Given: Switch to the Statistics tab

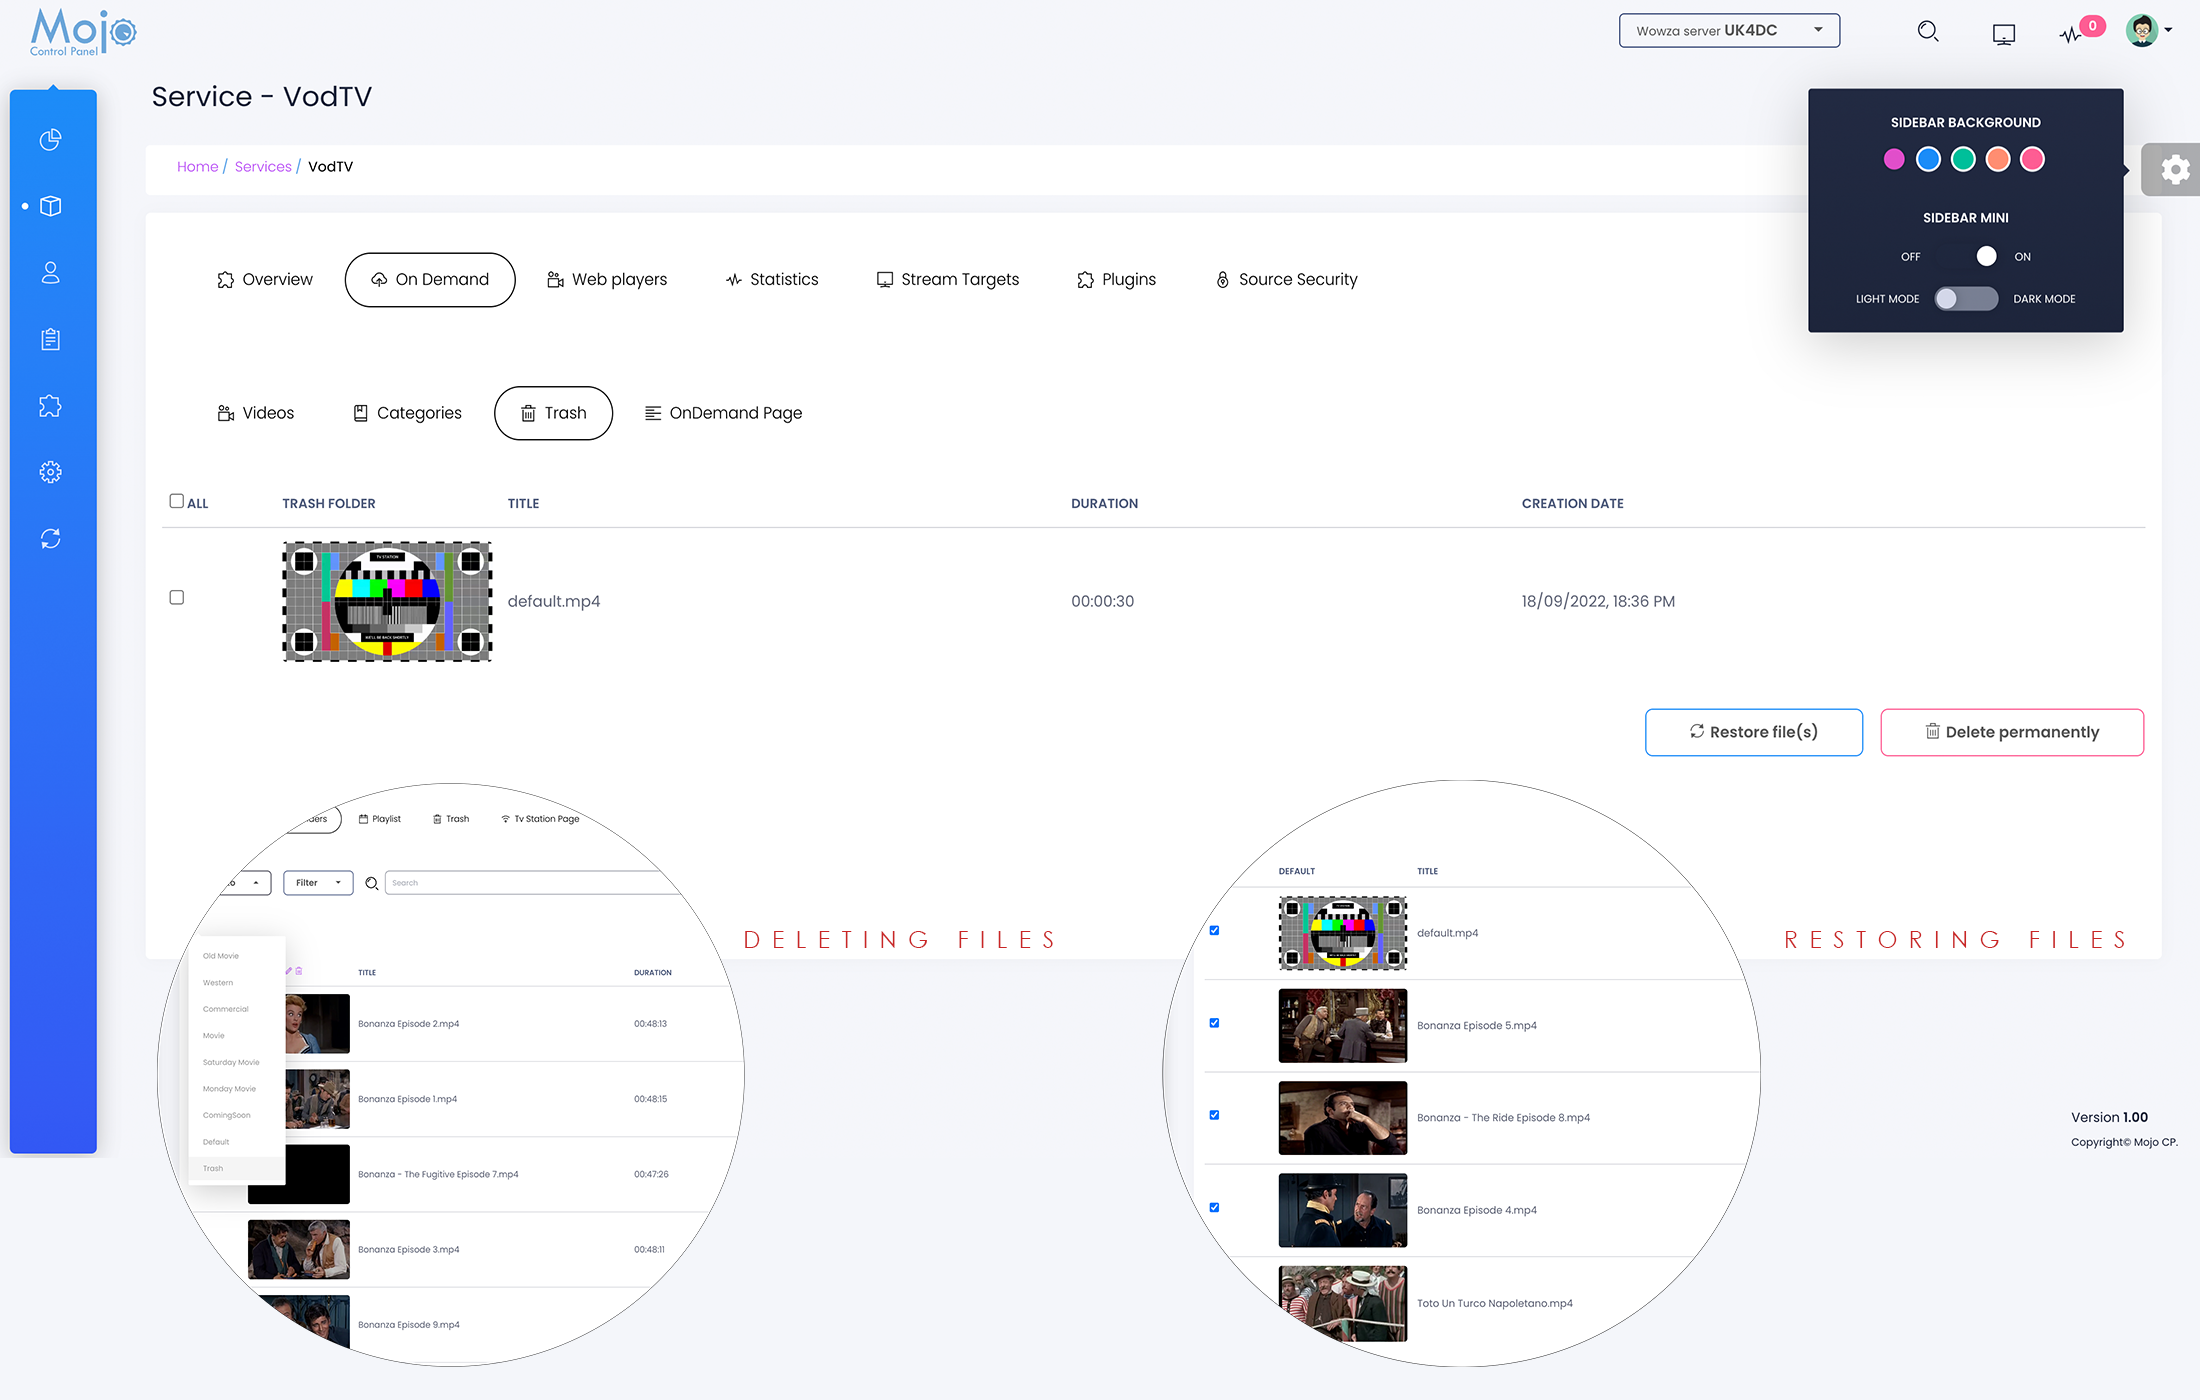Looking at the screenshot, I should [772, 279].
